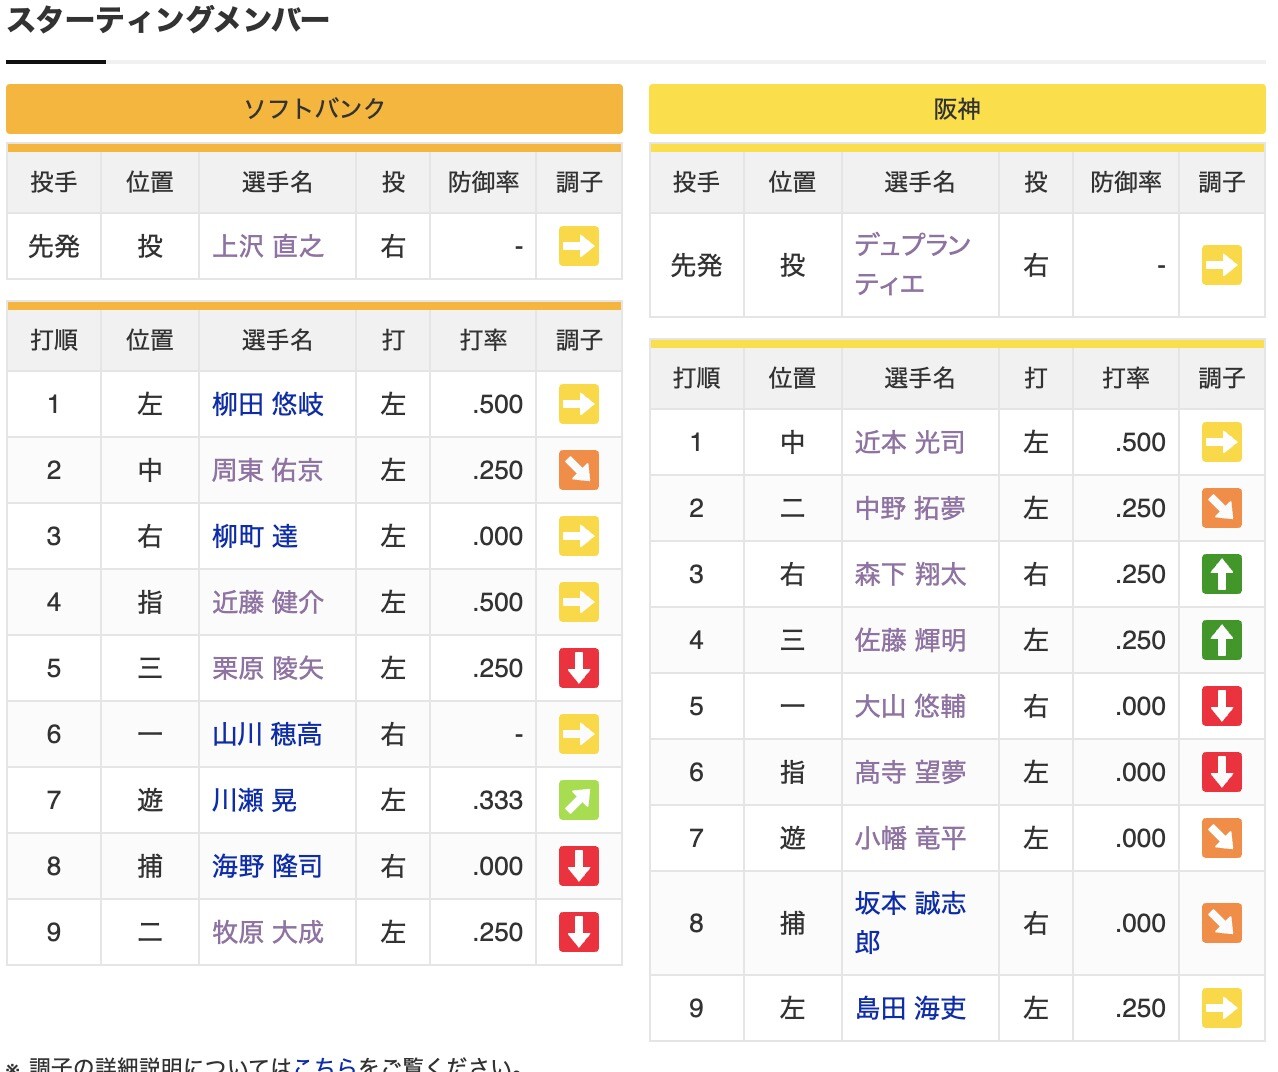
Task: Click 坂本 誠志郎 orange declining arrow icon
Action: [x=1222, y=923]
